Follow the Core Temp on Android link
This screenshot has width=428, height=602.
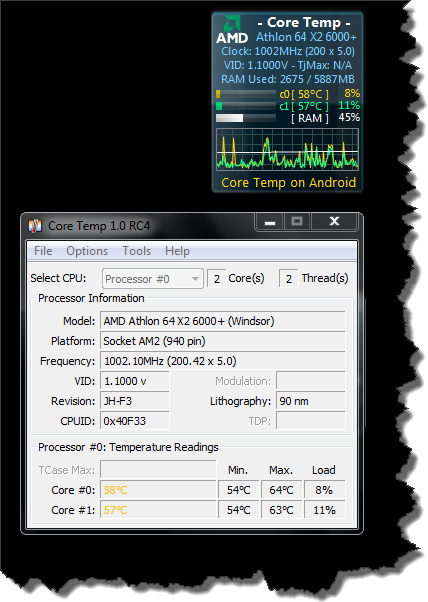pos(289,183)
